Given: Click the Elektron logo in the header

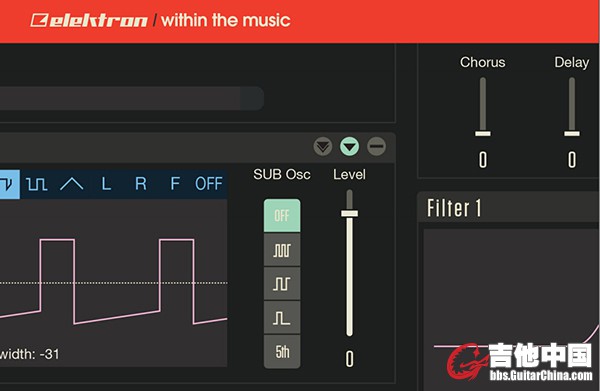Looking at the screenshot, I should click(89, 20).
